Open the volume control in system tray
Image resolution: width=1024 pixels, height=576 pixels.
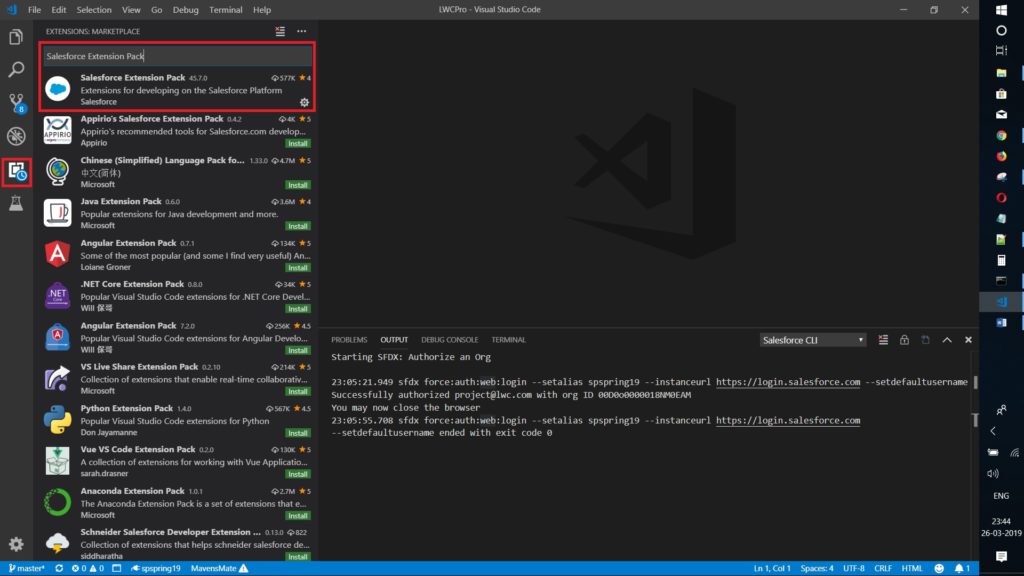click(993, 473)
